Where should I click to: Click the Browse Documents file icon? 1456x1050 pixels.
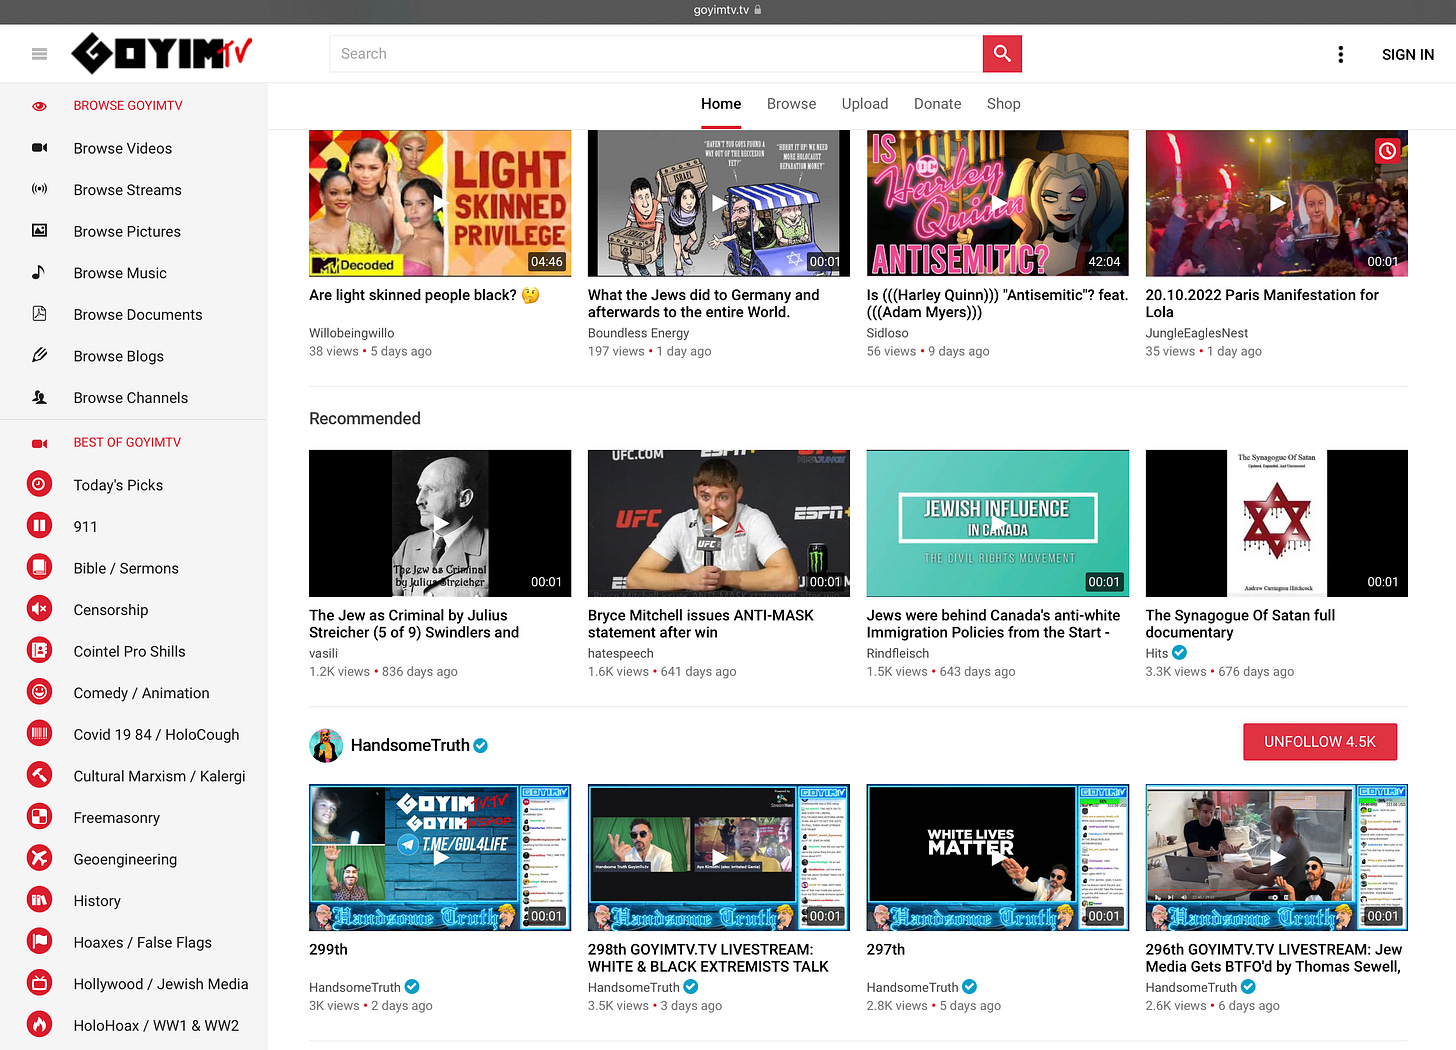tap(39, 314)
